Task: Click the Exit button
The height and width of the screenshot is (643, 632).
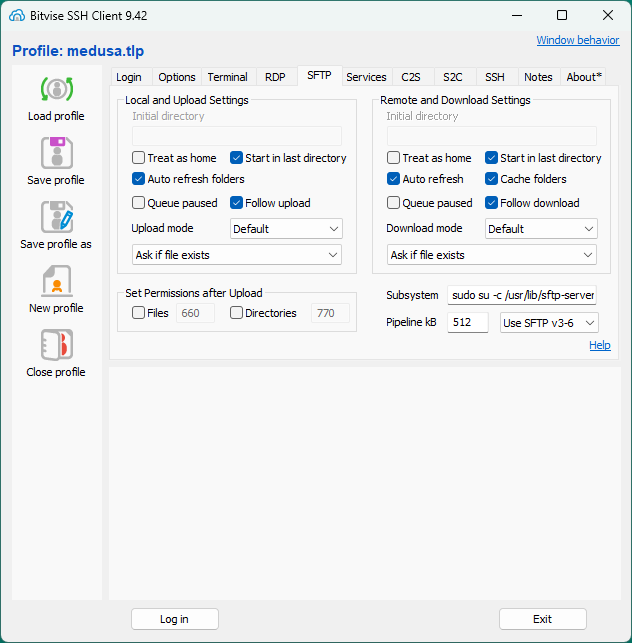Action: [x=543, y=619]
